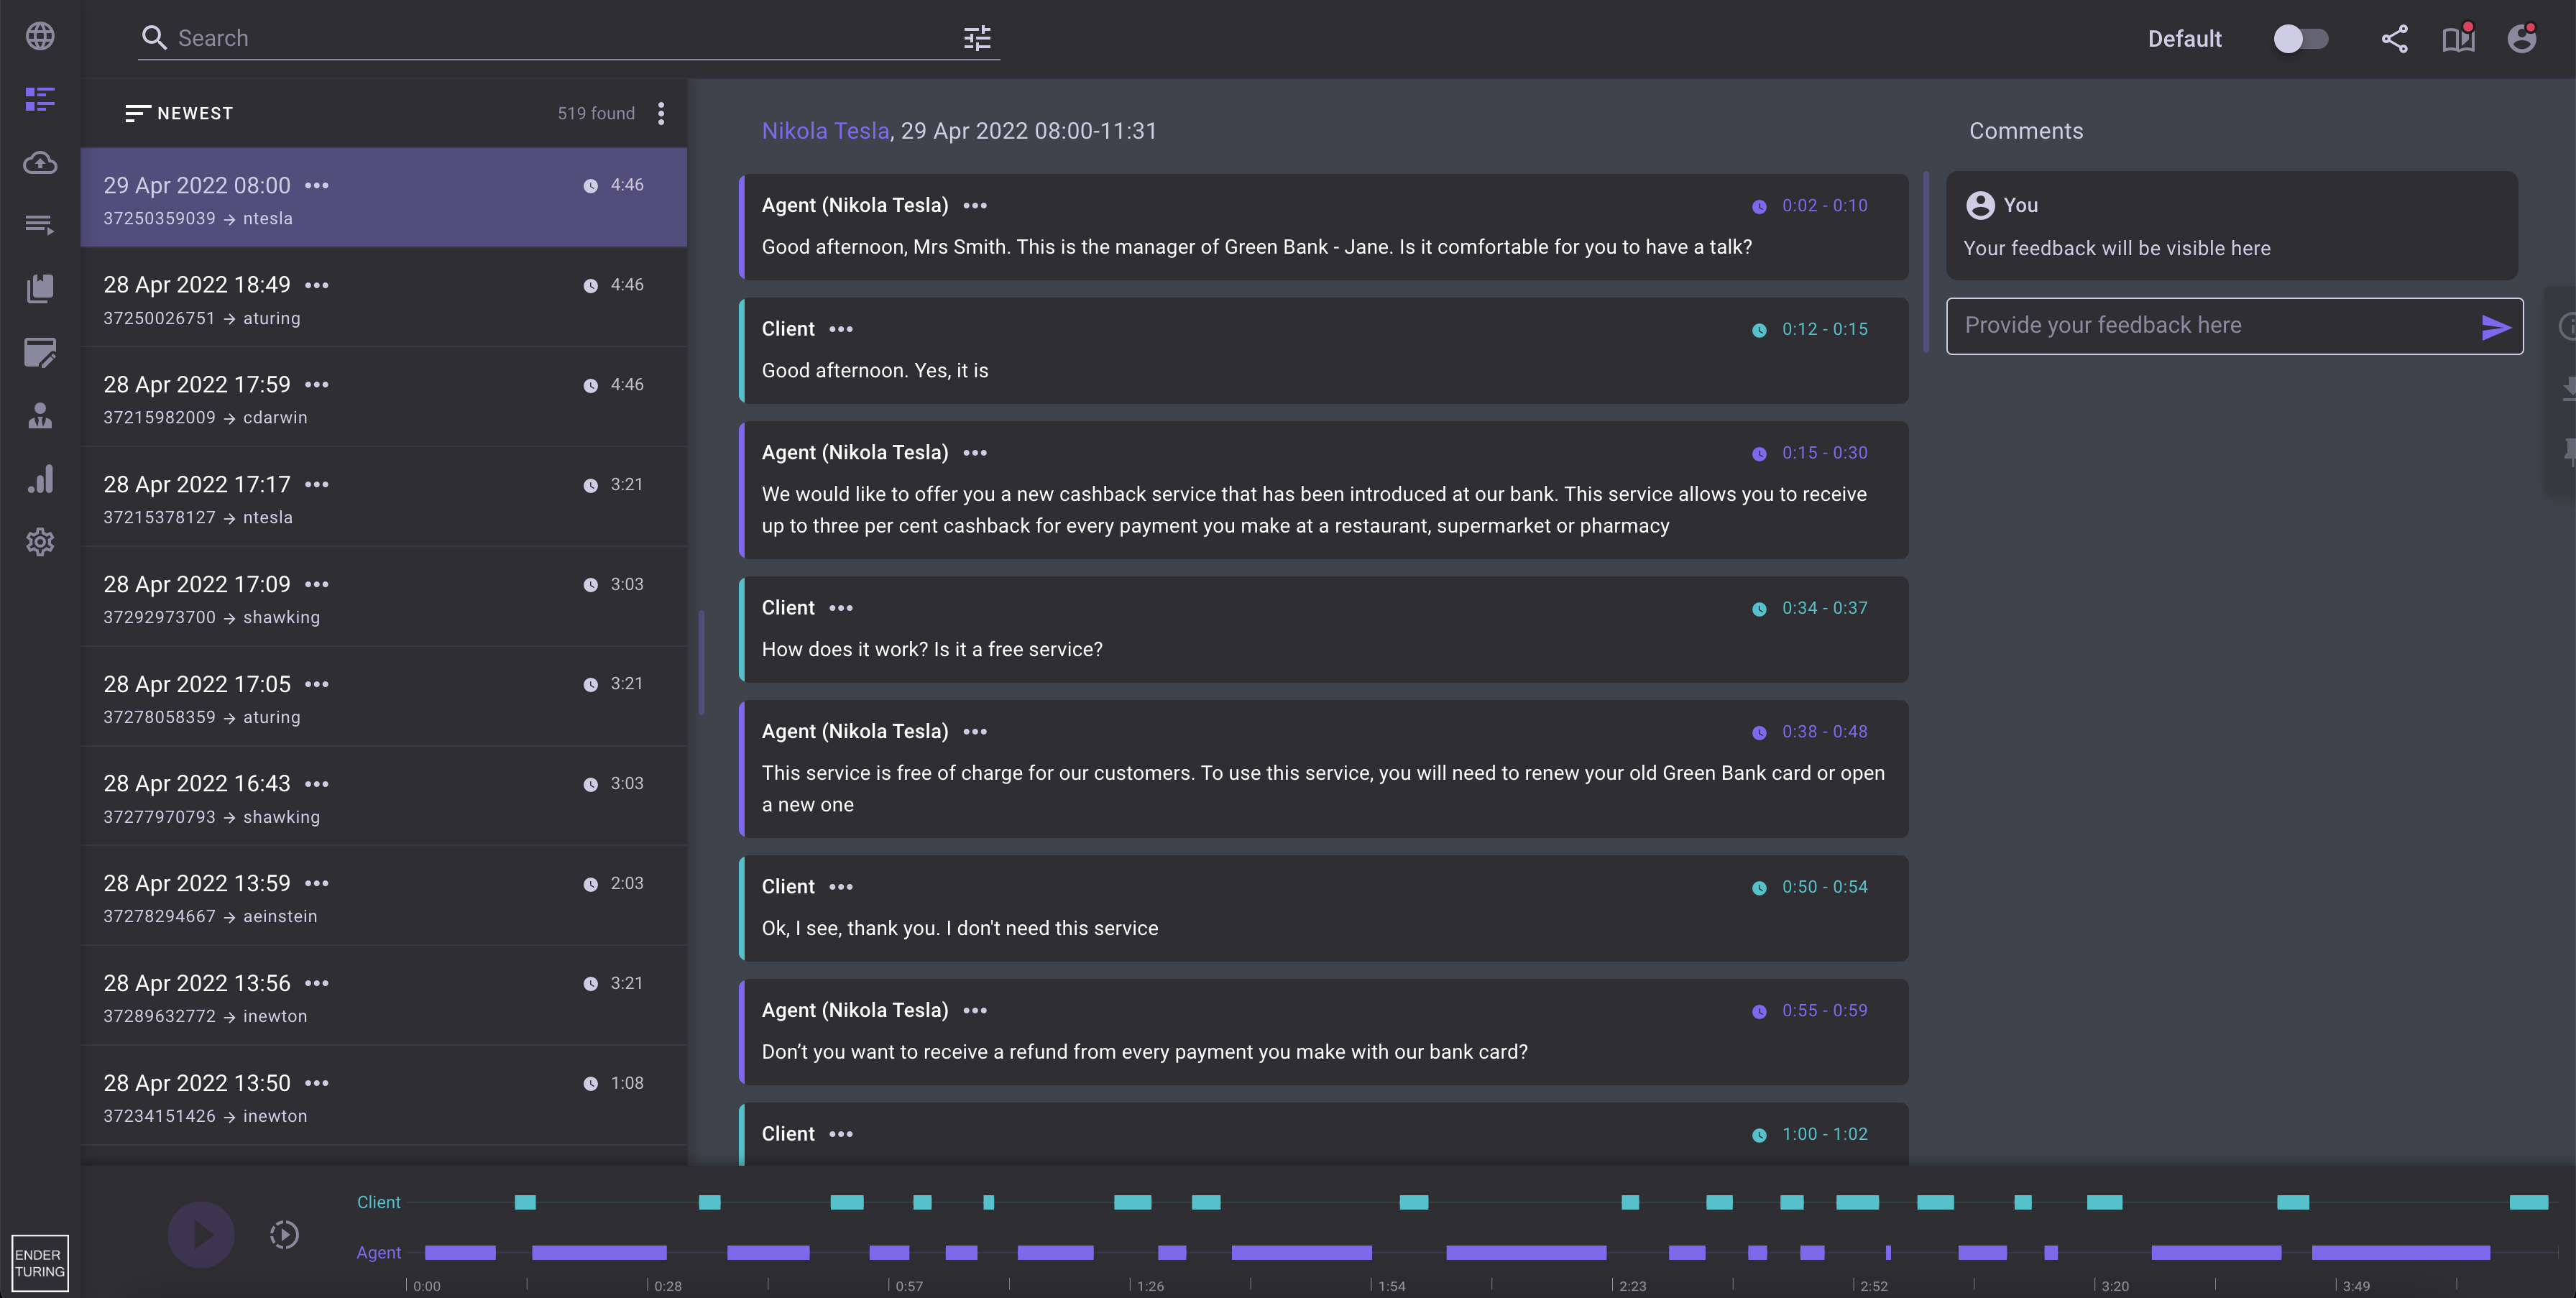Select the 28 Apr 2022 17:59 cdarwin conversation
2576x1298 pixels.
click(383, 397)
